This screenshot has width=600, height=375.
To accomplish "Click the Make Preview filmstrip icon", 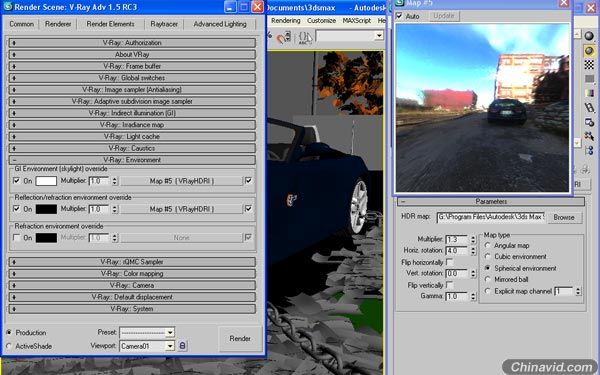I will [x=589, y=108].
